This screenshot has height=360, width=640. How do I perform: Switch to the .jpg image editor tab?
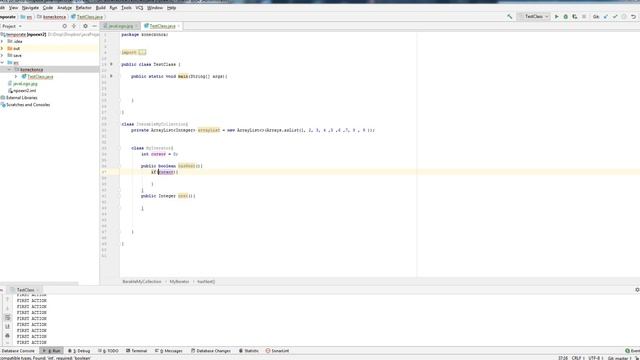120,26
